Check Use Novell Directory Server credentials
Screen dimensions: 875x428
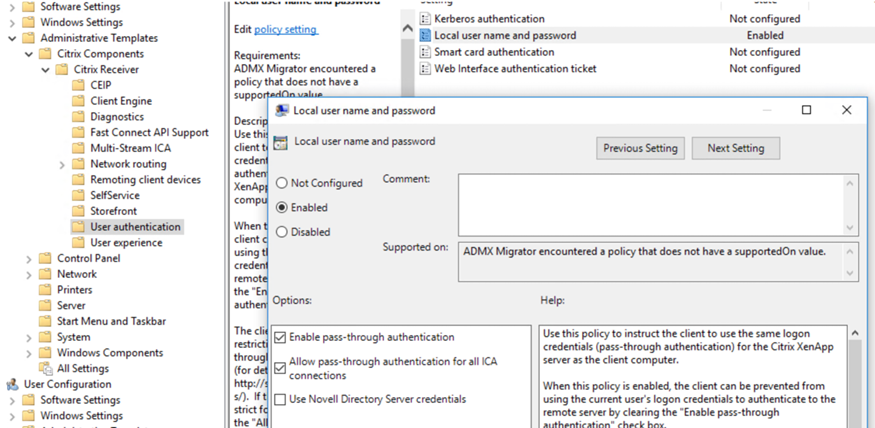click(x=280, y=400)
